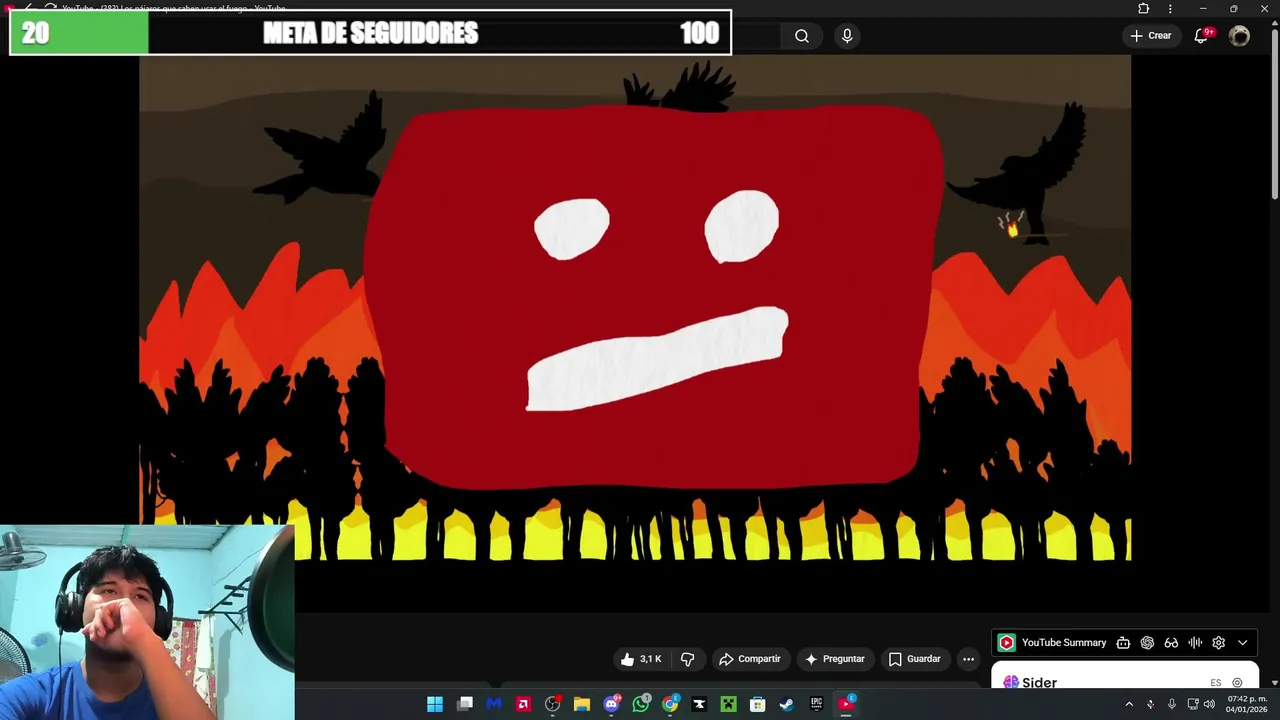Change Sider language ES selector
The height and width of the screenshot is (720, 1280).
pos(1215,683)
